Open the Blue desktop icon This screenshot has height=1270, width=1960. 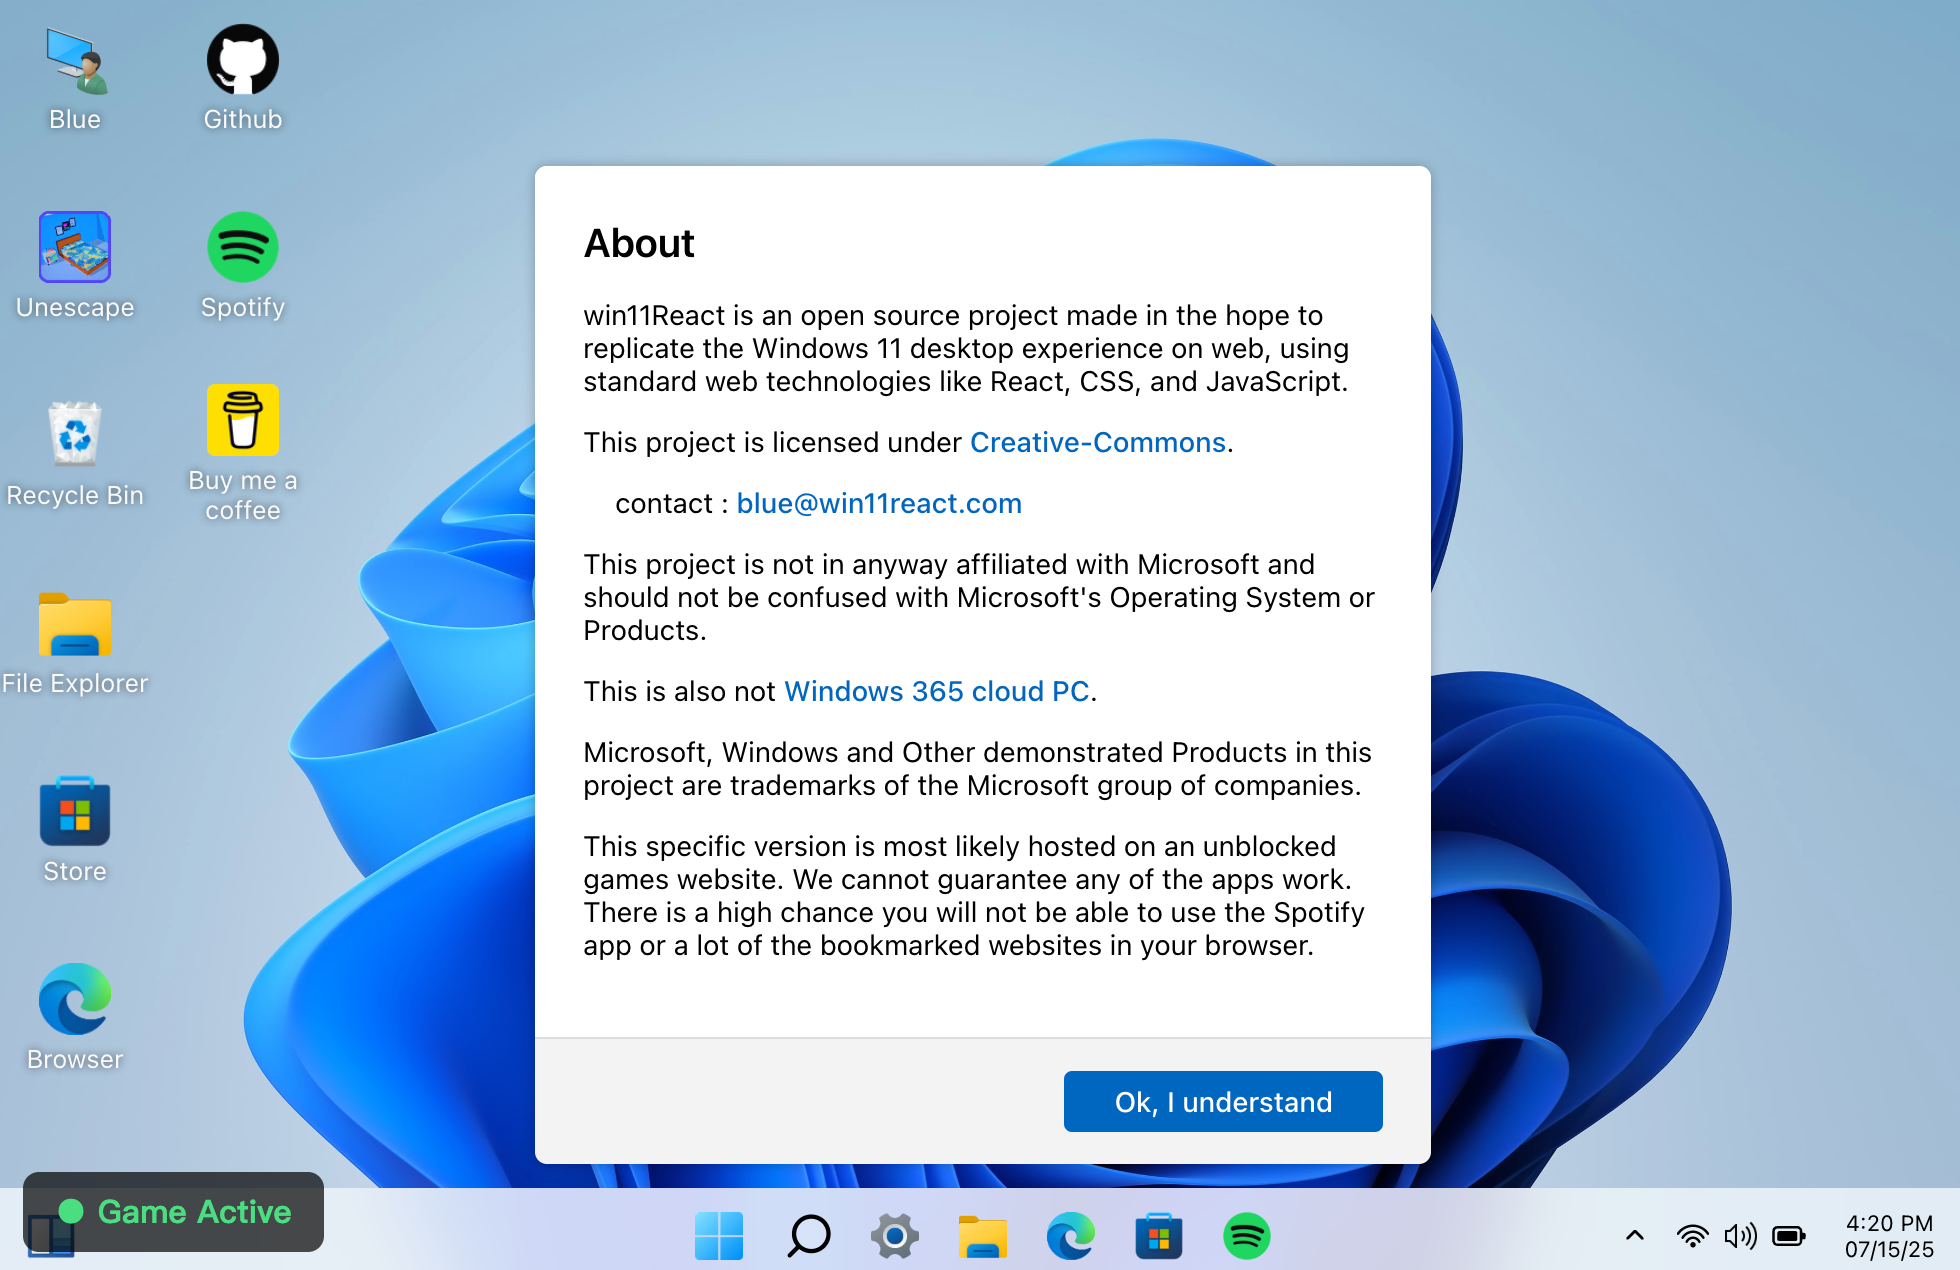(75, 80)
